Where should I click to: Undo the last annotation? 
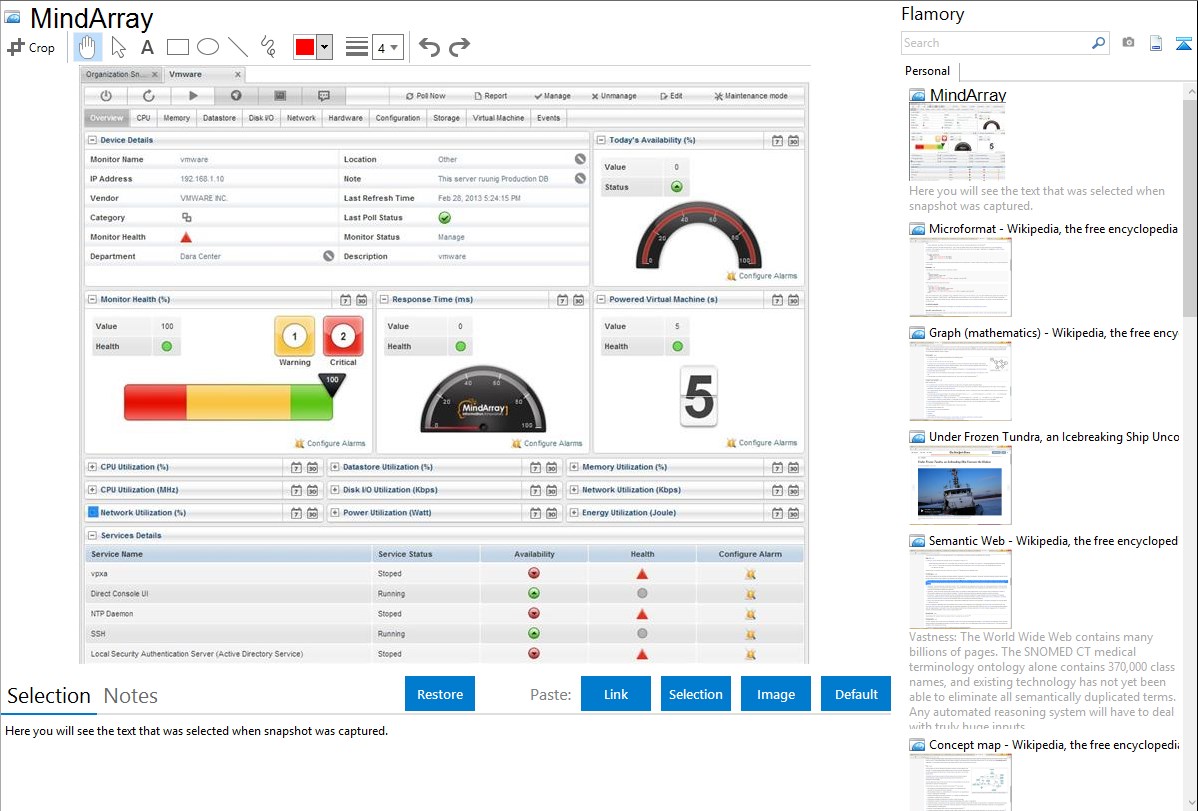[x=429, y=47]
